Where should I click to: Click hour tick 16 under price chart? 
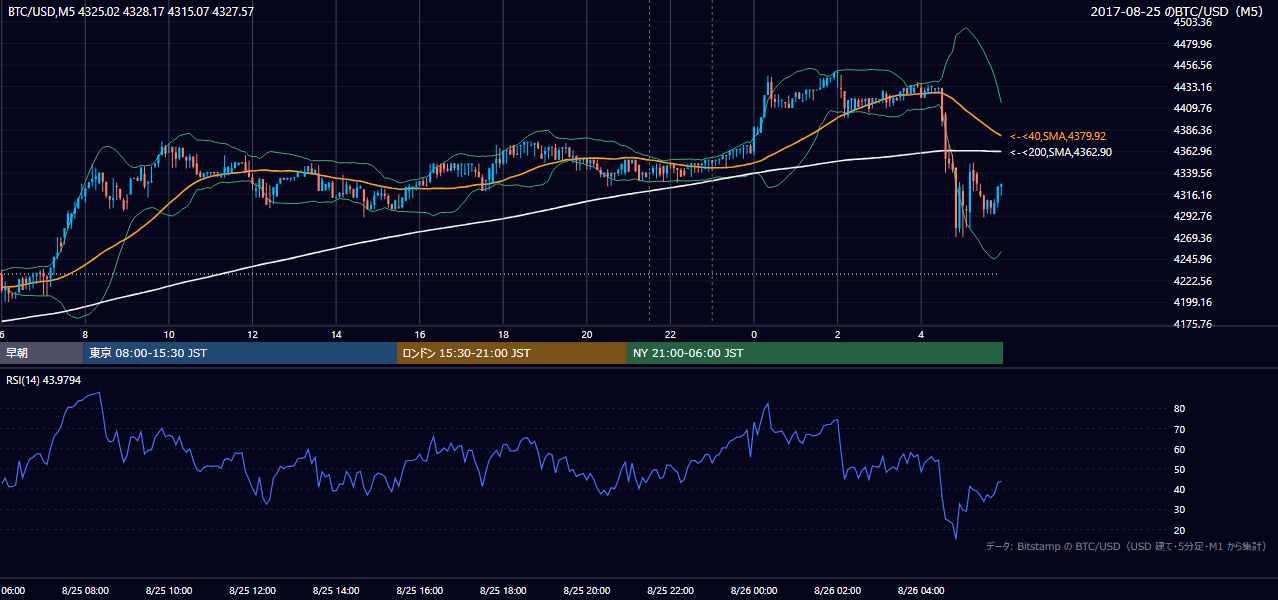[x=420, y=334]
